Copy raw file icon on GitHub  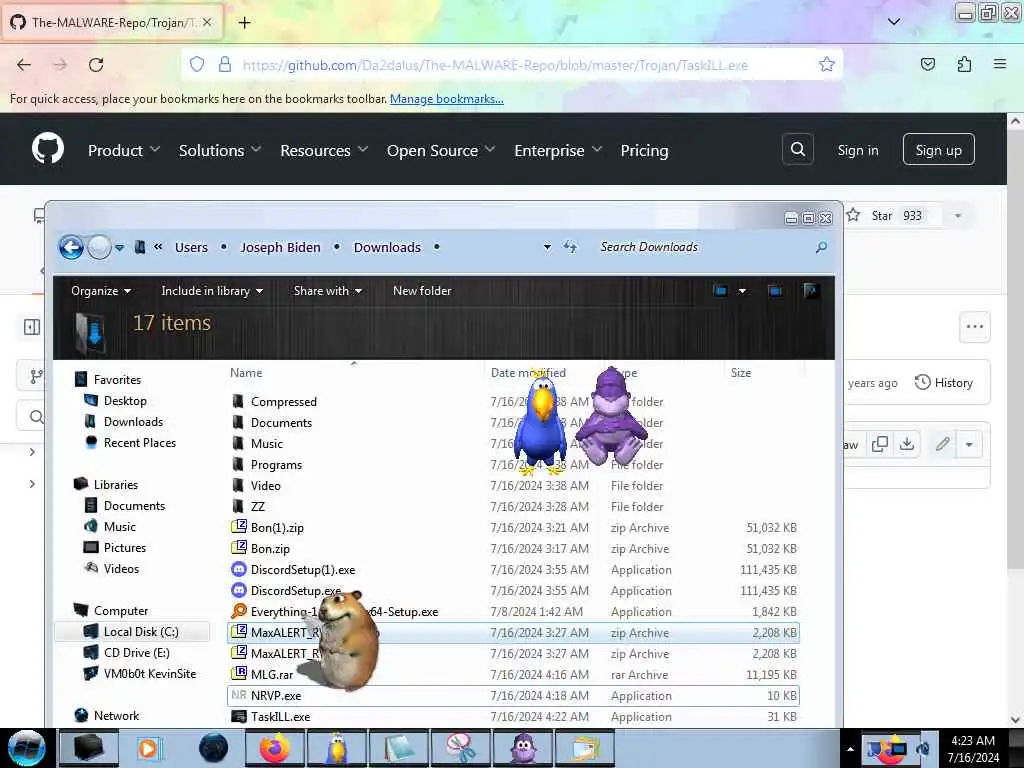[880, 444]
